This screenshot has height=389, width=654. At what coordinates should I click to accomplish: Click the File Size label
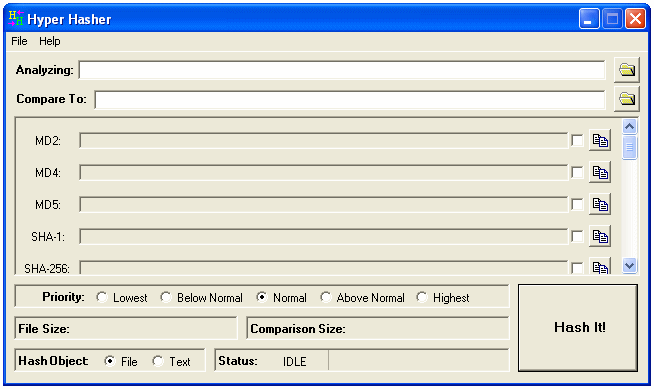click(x=44, y=329)
